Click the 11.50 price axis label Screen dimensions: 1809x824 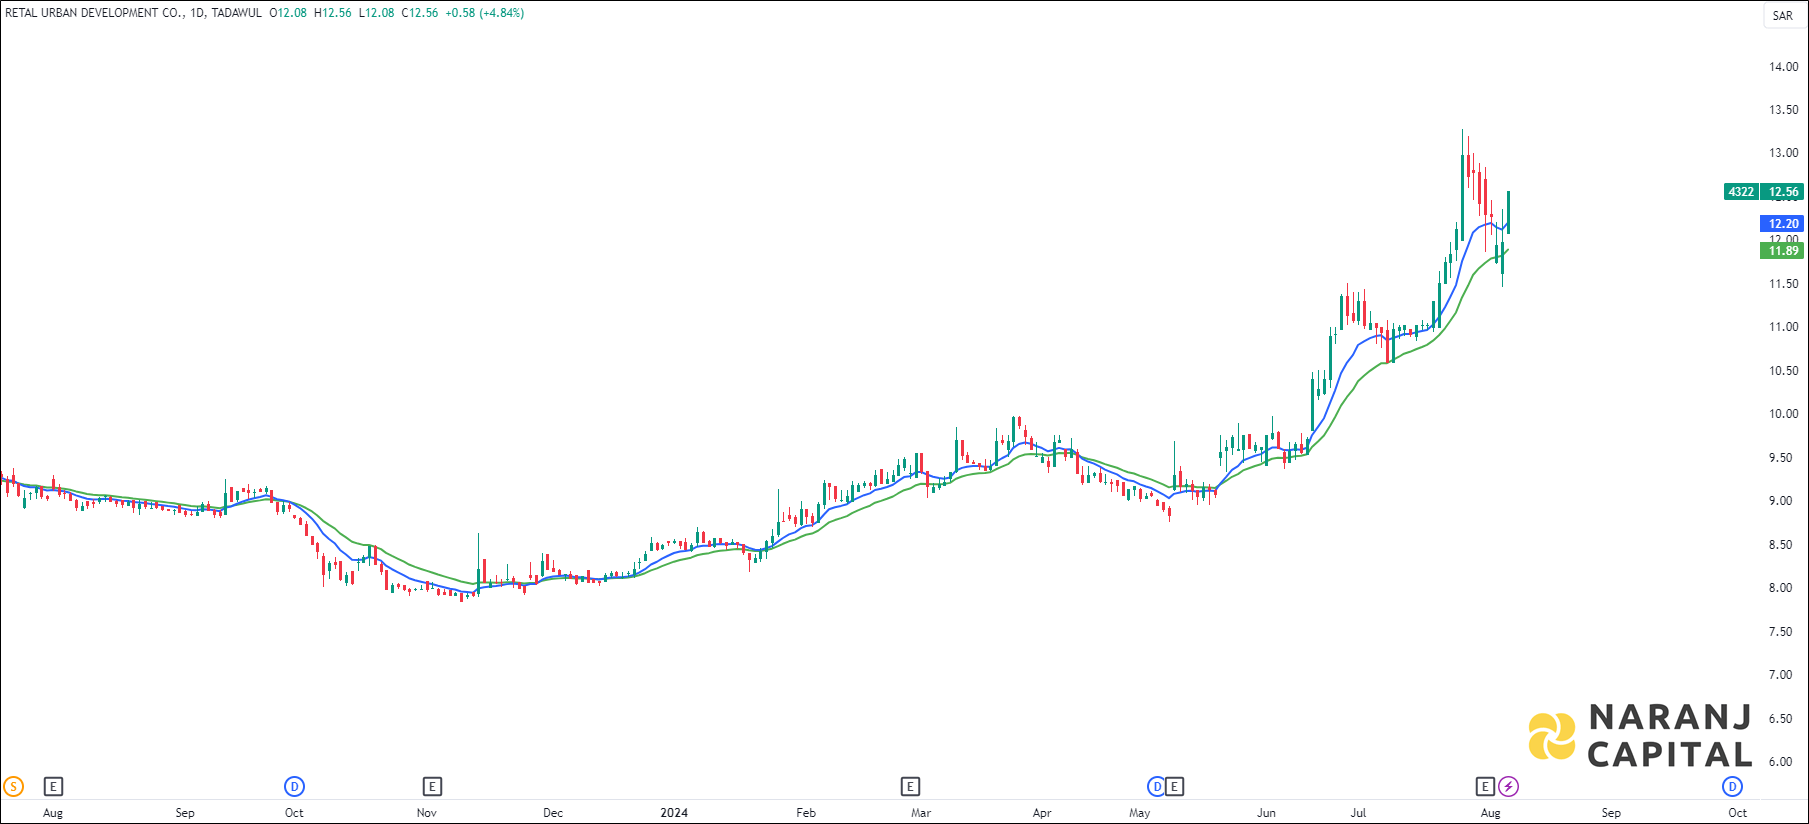(1783, 284)
